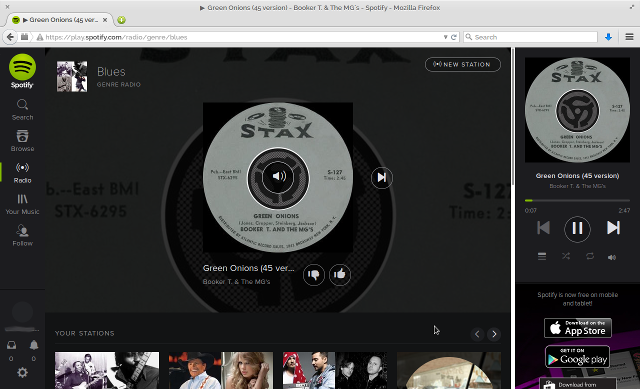Viewport: 640px width, 389px height.
Task: Open Search in the left sidebar
Action: [22, 110]
